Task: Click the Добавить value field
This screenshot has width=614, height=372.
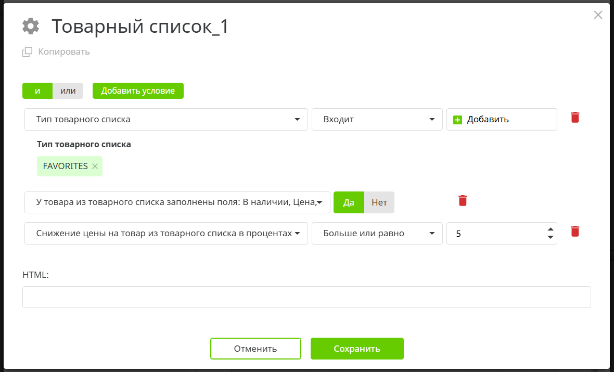Action: point(502,119)
